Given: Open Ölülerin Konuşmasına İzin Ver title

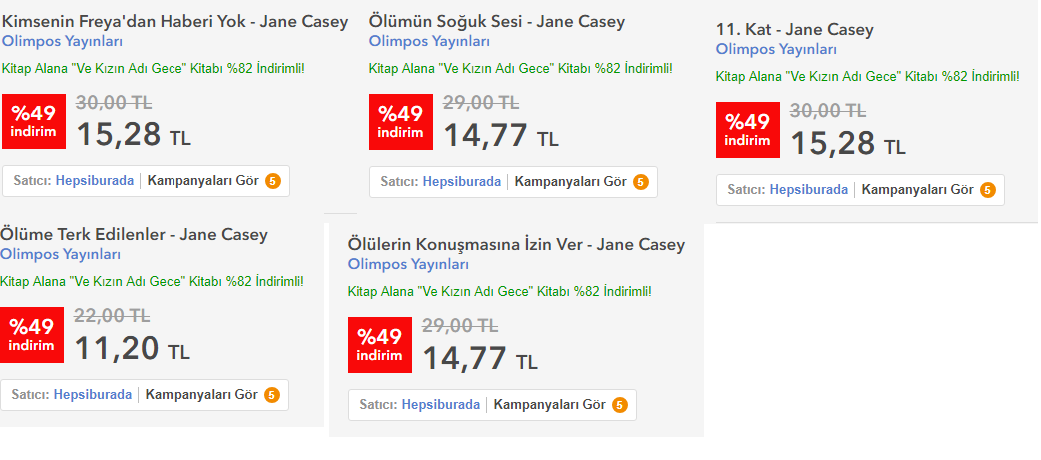Looking at the screenshot, I should click(x=516, y=244).
